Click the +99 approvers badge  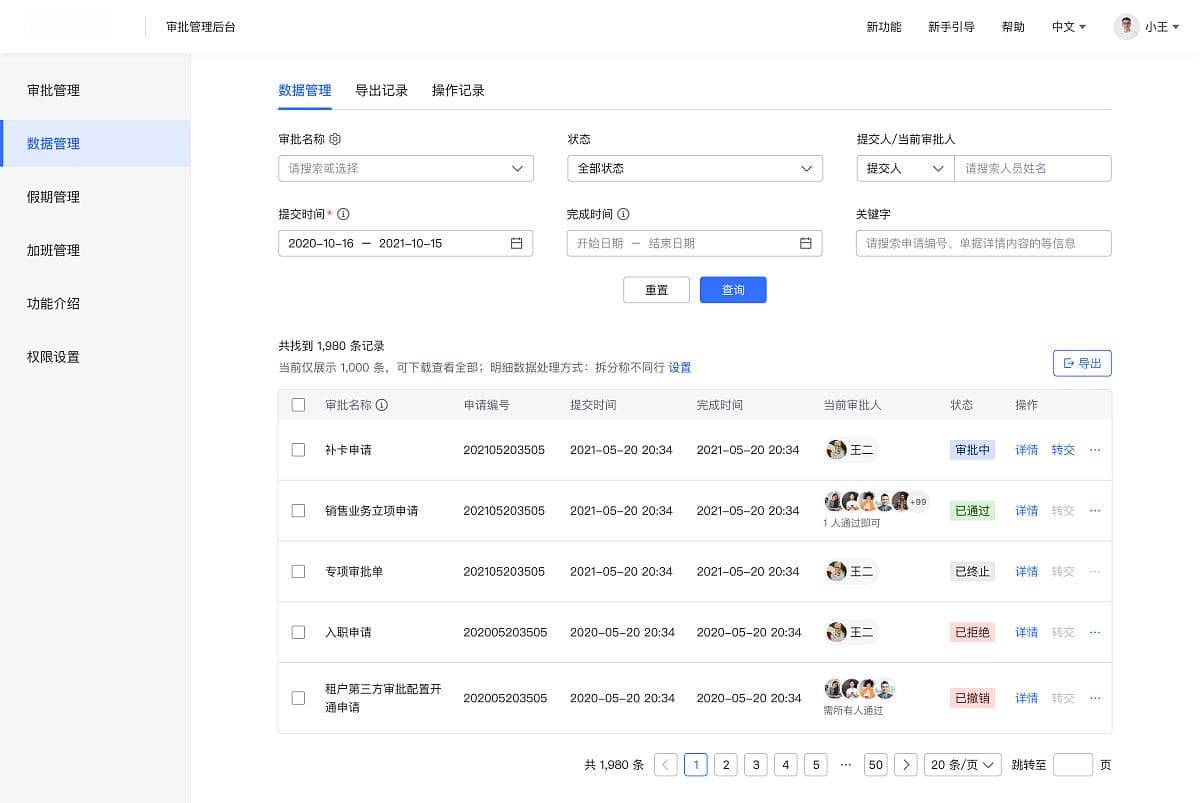tap(917, 502)
